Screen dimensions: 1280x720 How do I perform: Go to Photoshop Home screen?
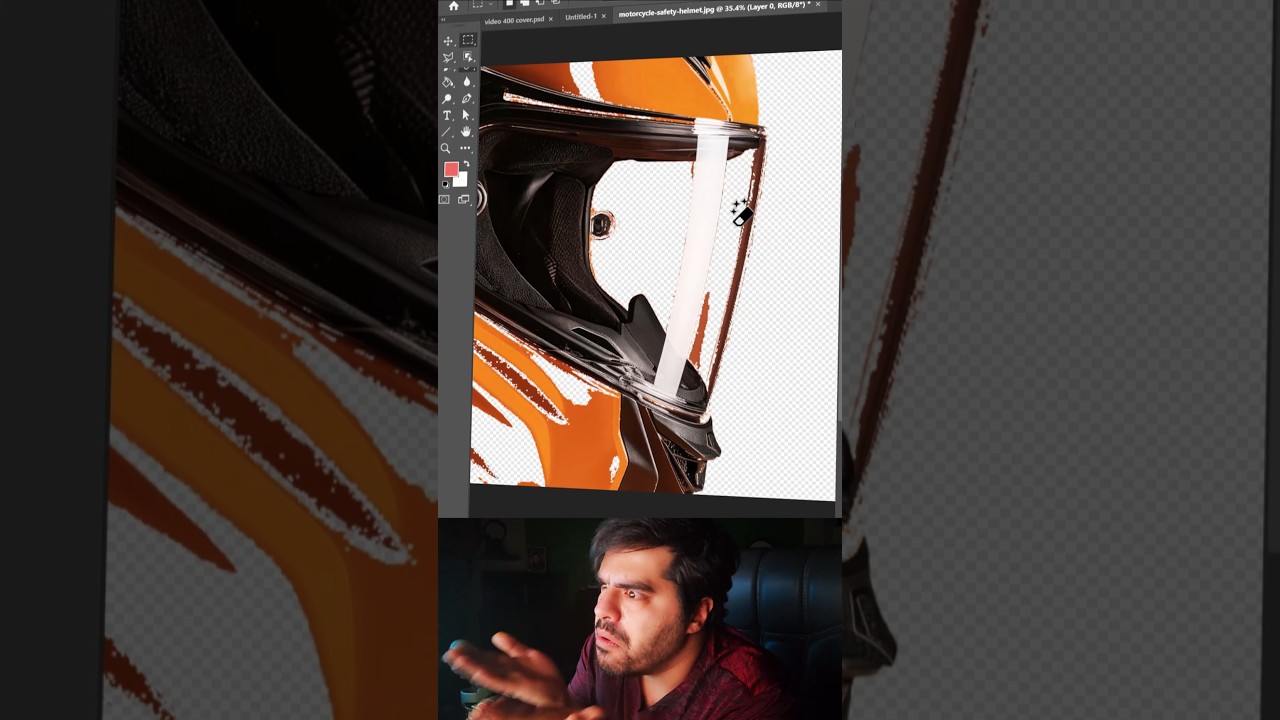(453, 6)
